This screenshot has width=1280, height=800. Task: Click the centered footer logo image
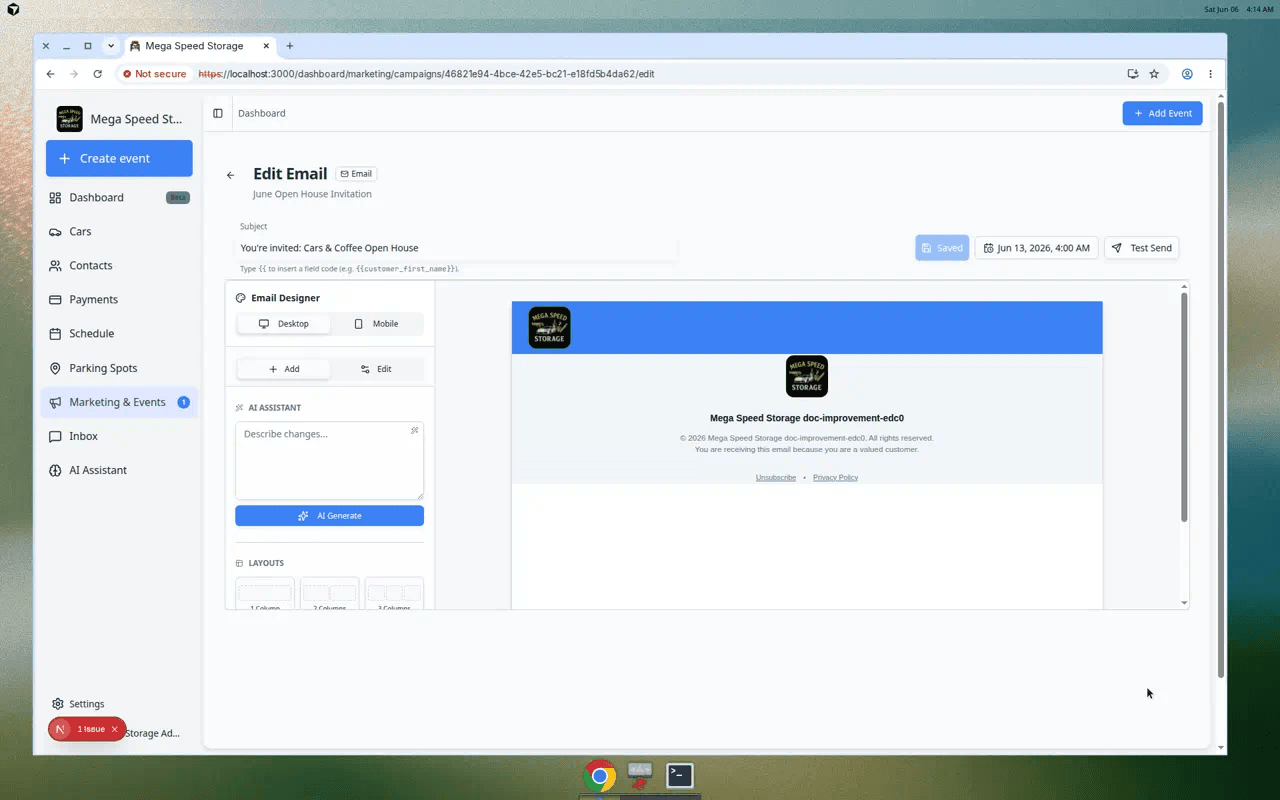click(x=807, y=376)
